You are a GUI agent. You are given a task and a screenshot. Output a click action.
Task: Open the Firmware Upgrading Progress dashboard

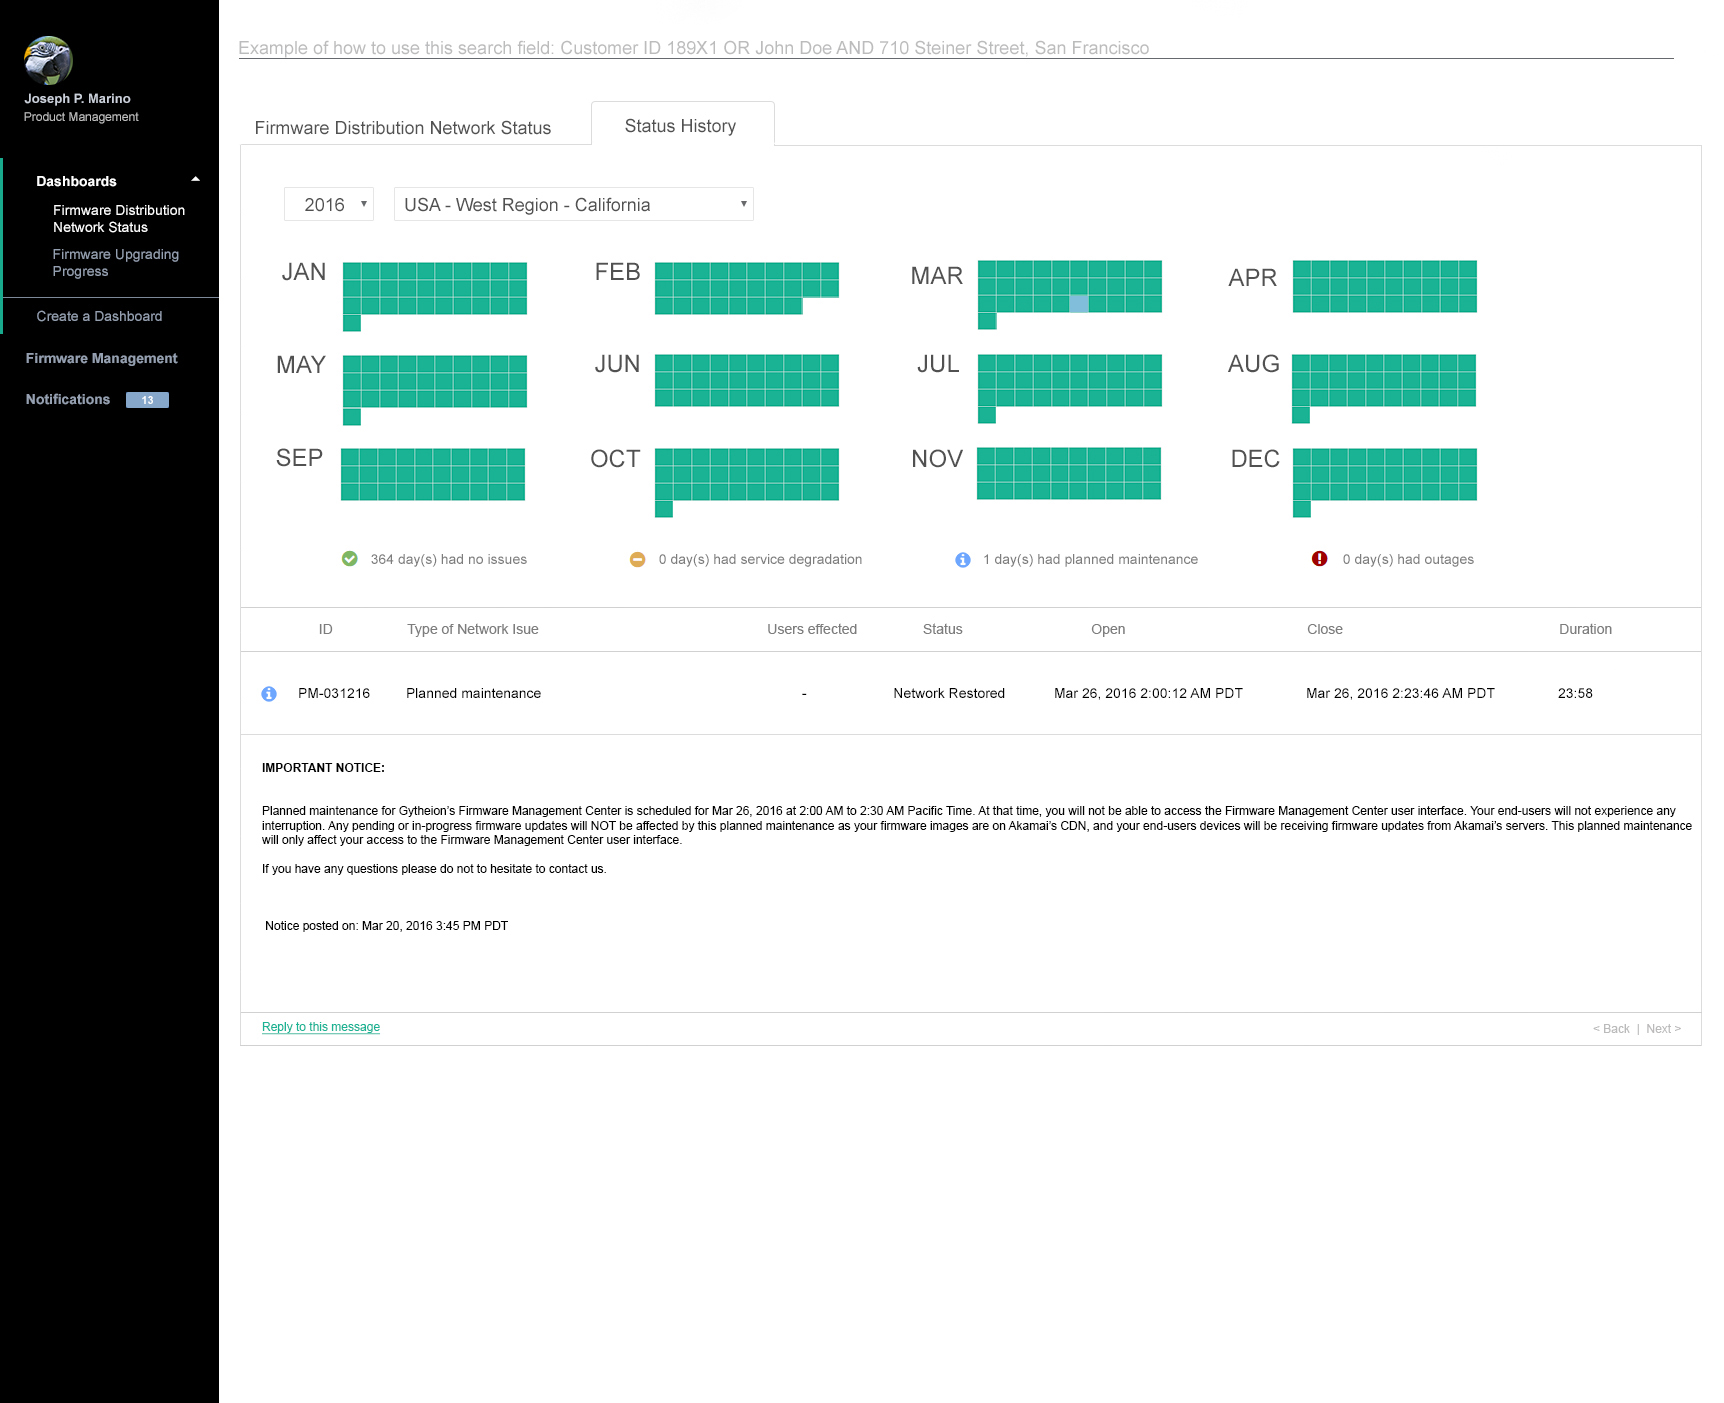115,262
